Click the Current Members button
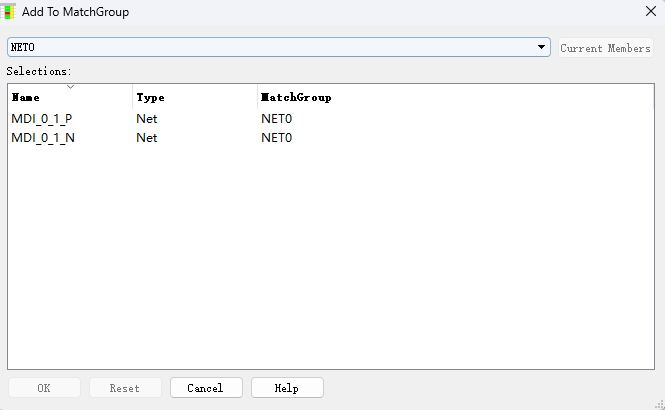665x410 pixels. [606, 47]
